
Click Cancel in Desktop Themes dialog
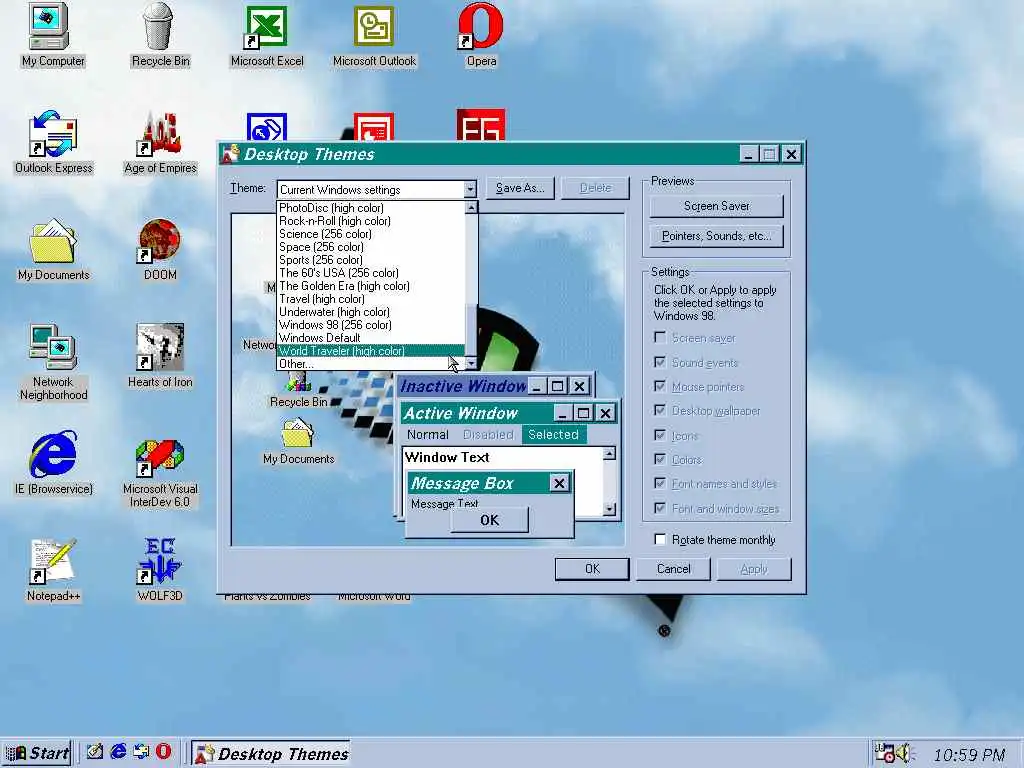click(x=673, y=569)
